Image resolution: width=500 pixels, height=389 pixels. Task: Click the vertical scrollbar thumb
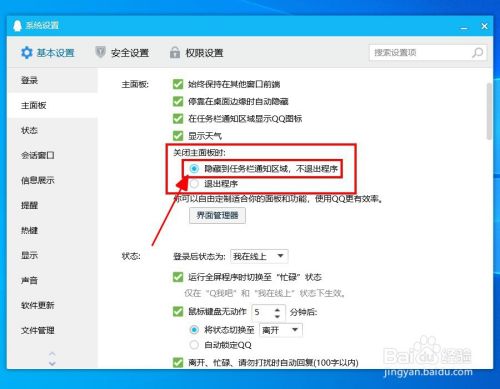pos(489,111)
